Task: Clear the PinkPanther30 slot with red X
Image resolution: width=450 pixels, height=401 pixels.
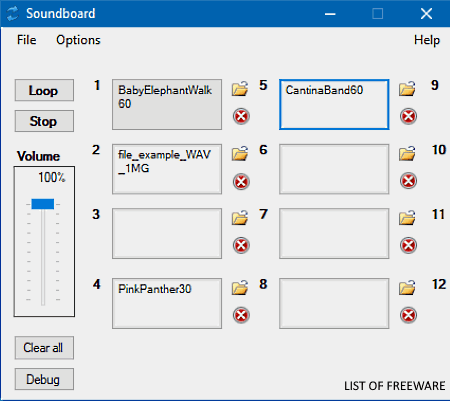Action: [241, 315]
